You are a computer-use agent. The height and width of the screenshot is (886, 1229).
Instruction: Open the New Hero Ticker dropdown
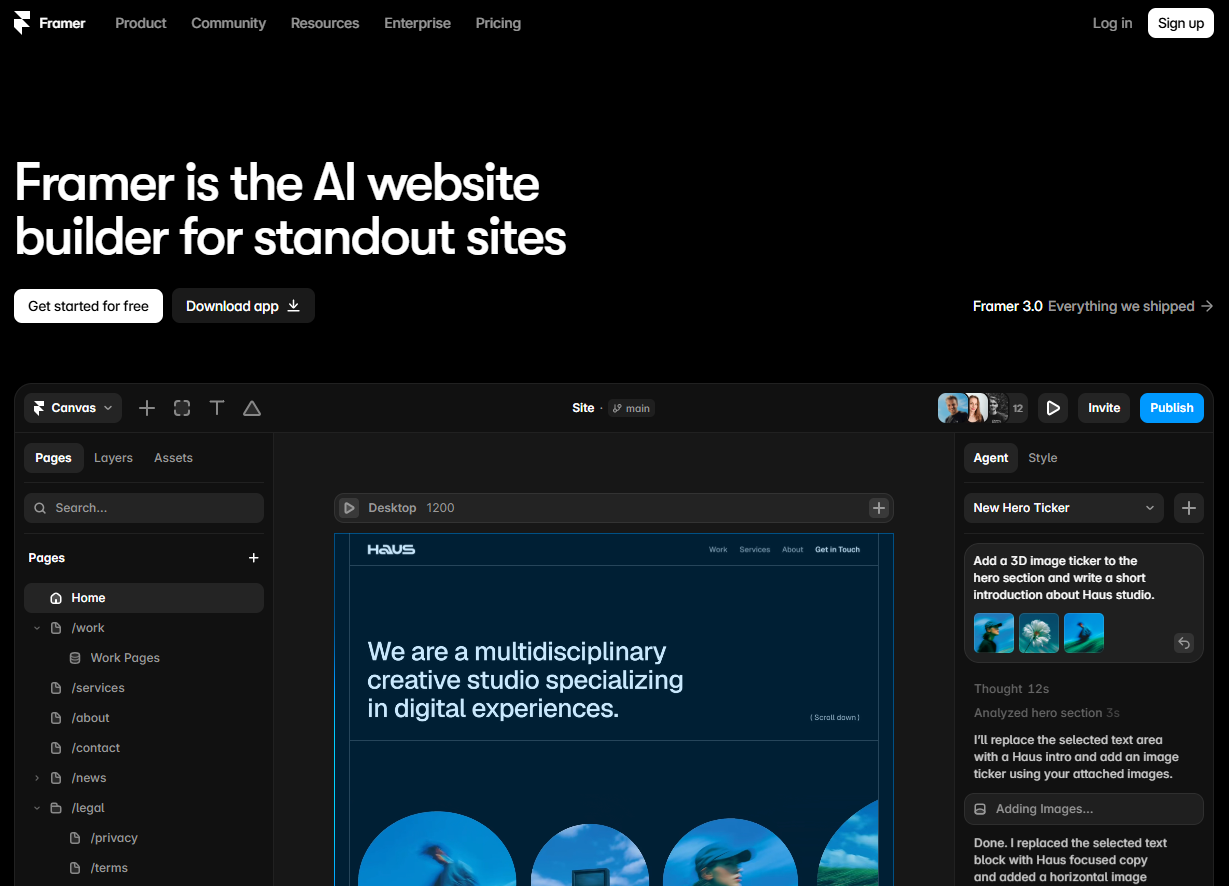1064,508
